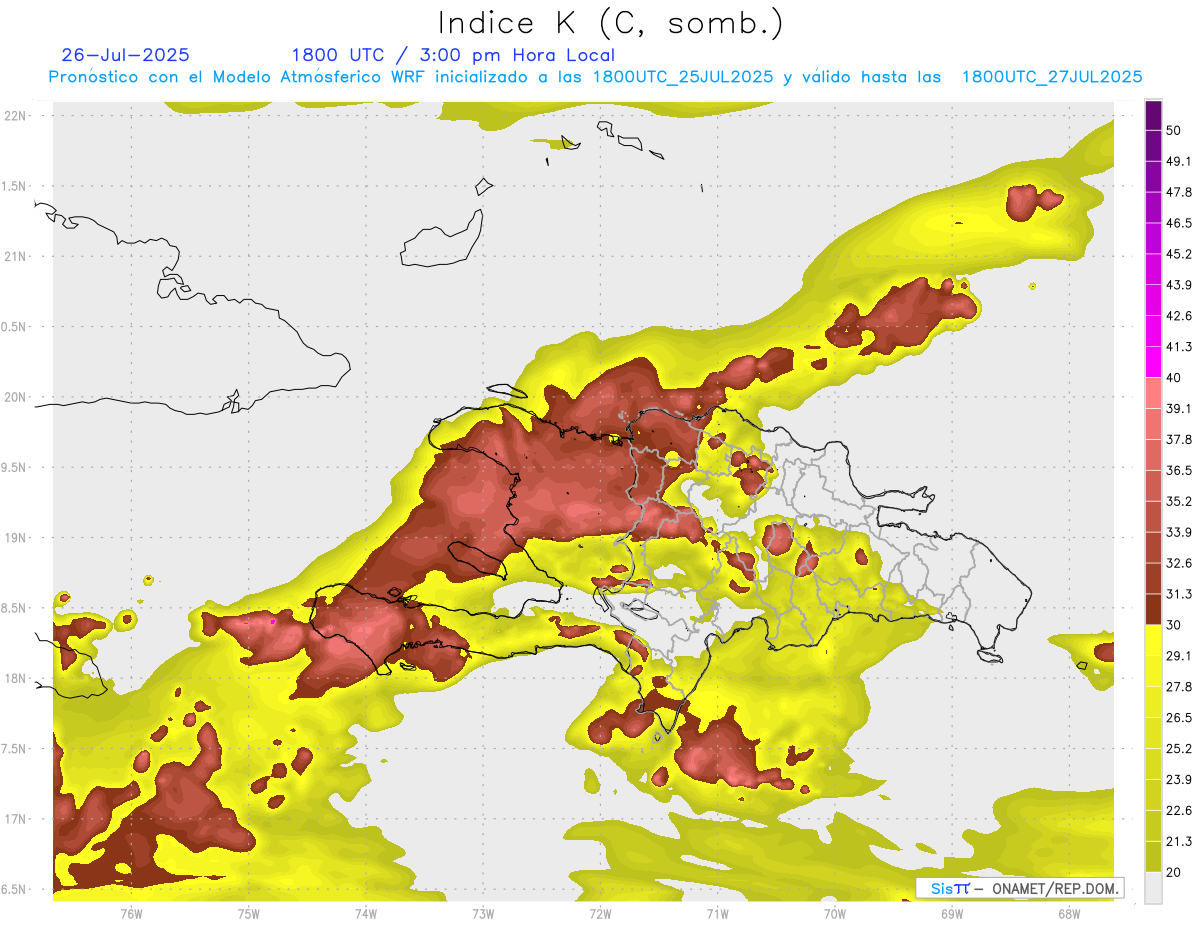Viewport: 1200px width, 927px height.
Task: Click the "68W" longitude label
Action: (1069, 913)
